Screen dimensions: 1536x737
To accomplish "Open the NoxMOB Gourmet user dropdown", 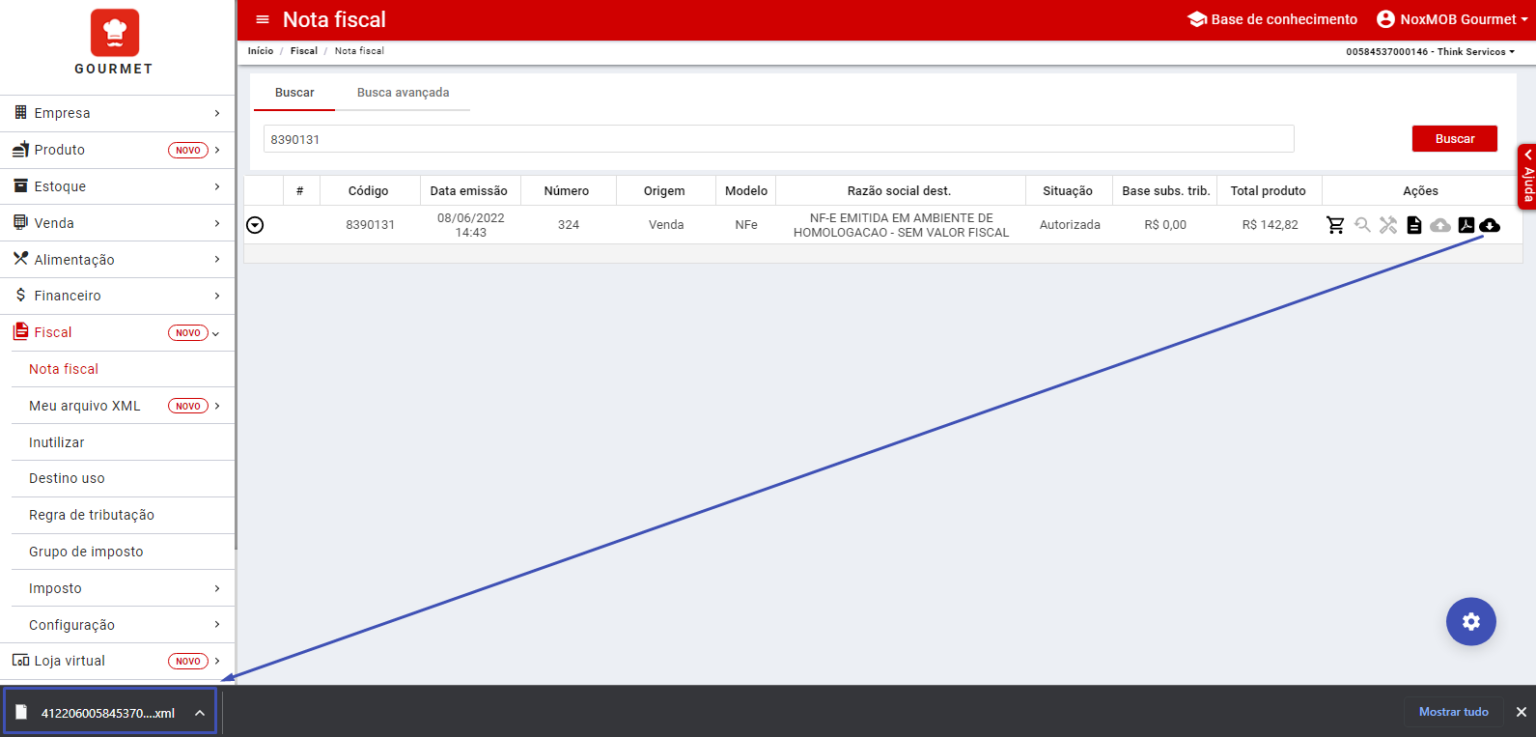I will [x=1452, y=19].
